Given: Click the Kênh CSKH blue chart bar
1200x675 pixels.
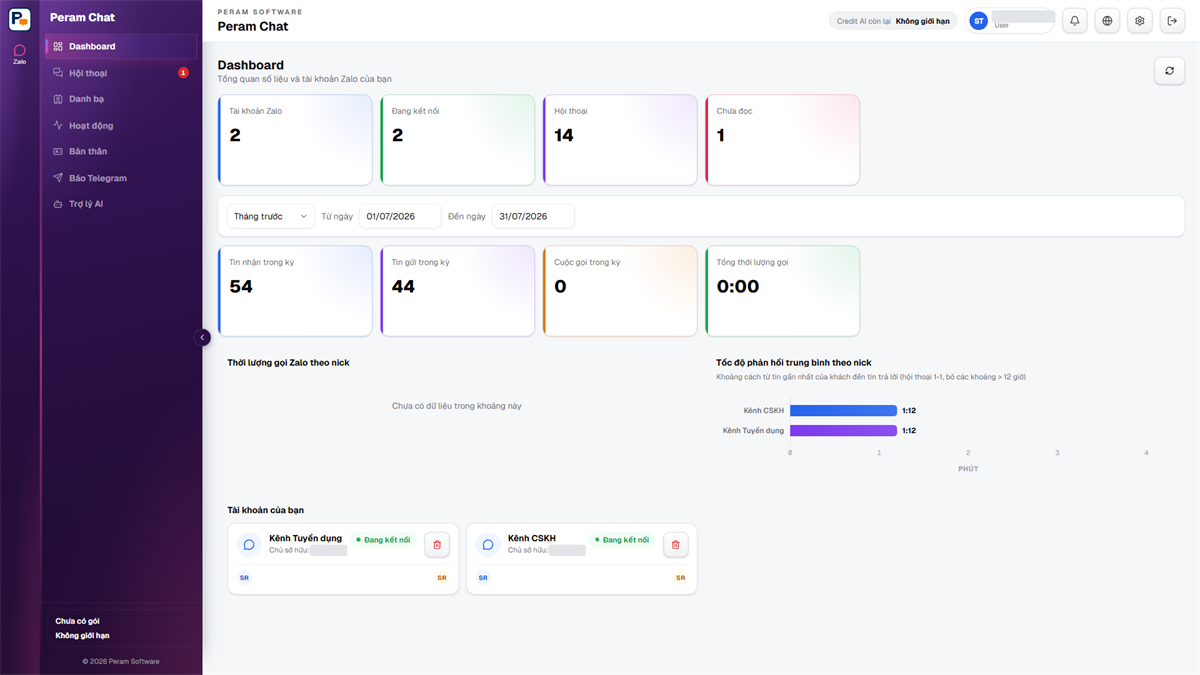Looking at the screenshot, I should 843,410.
